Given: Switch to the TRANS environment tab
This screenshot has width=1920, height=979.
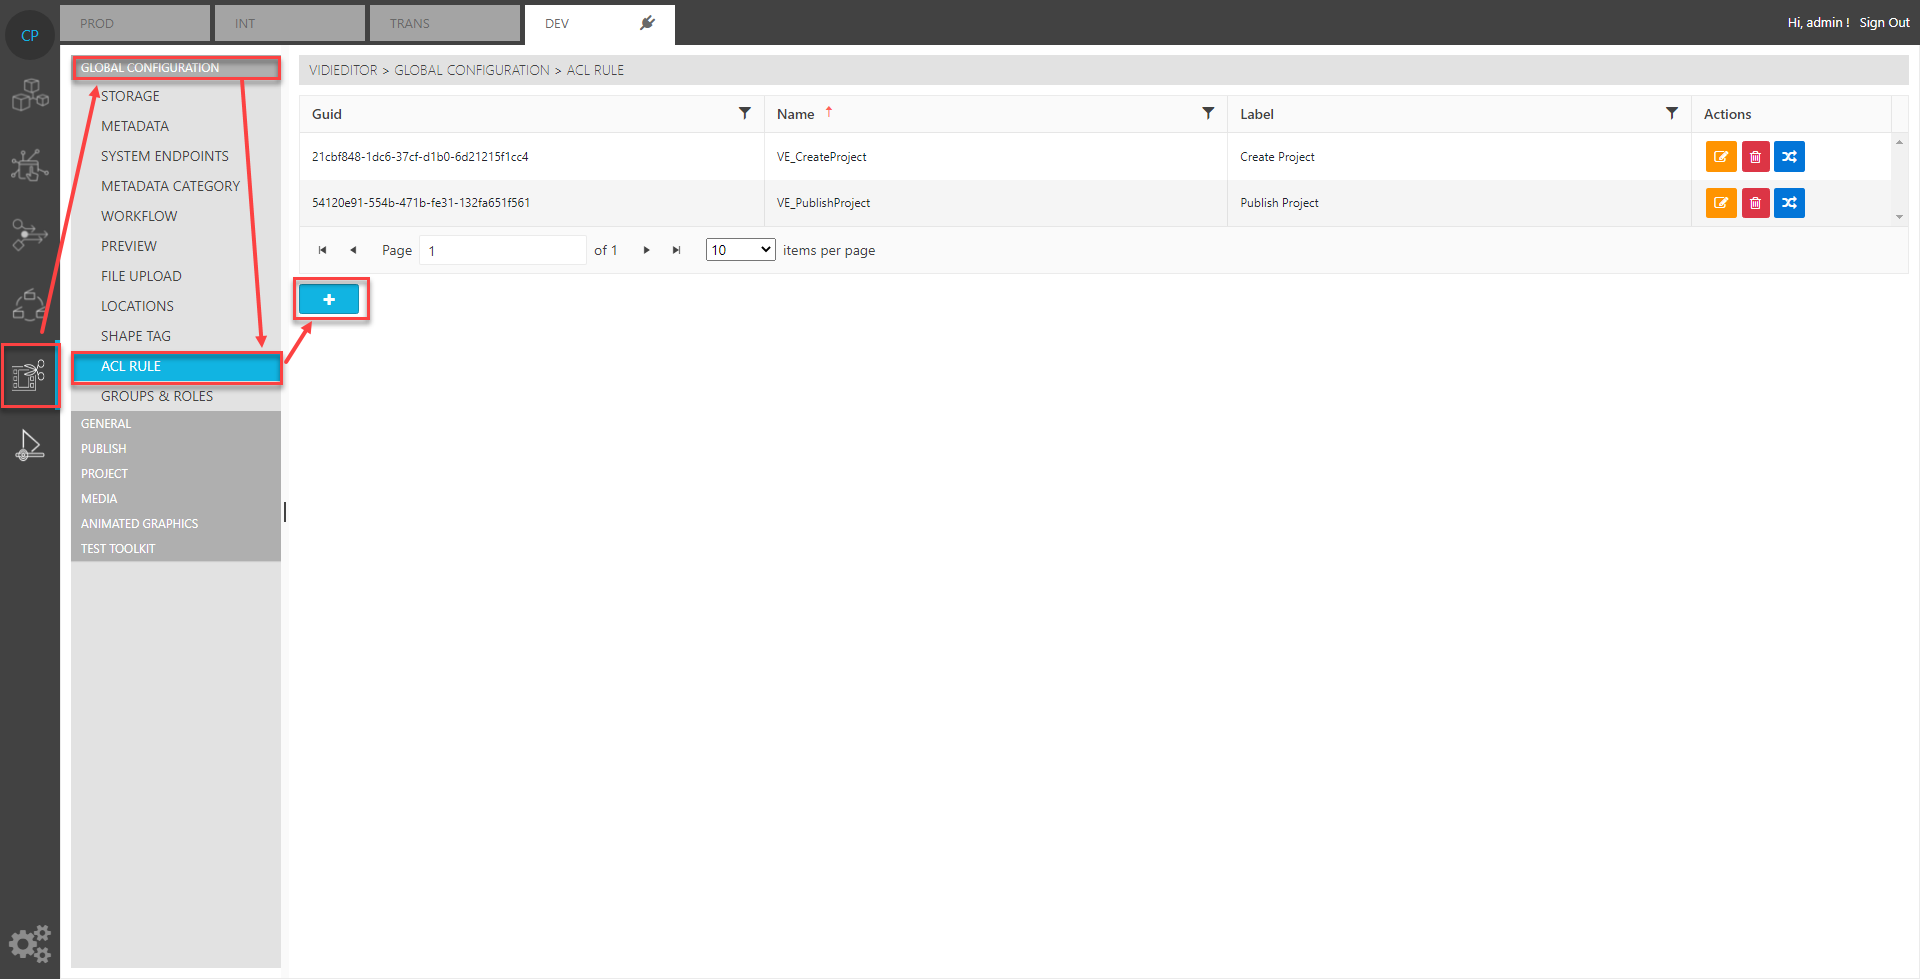Looking at the screenshot, I should tap(444, 24).
